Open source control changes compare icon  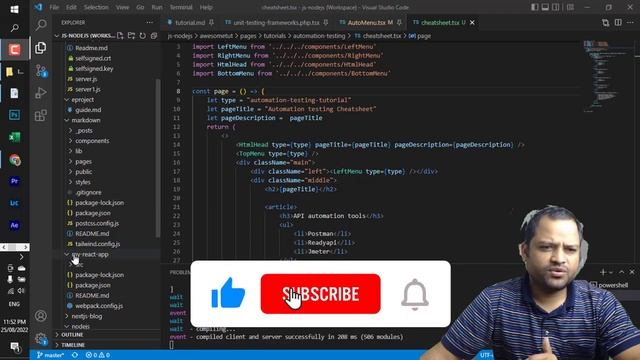(x=606, y=22)
